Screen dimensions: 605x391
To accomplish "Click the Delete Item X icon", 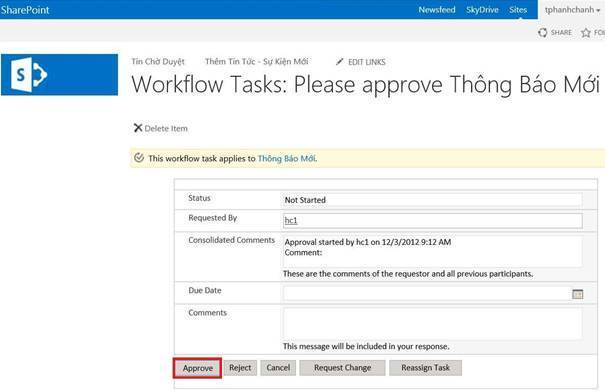I will coord(138,128).
